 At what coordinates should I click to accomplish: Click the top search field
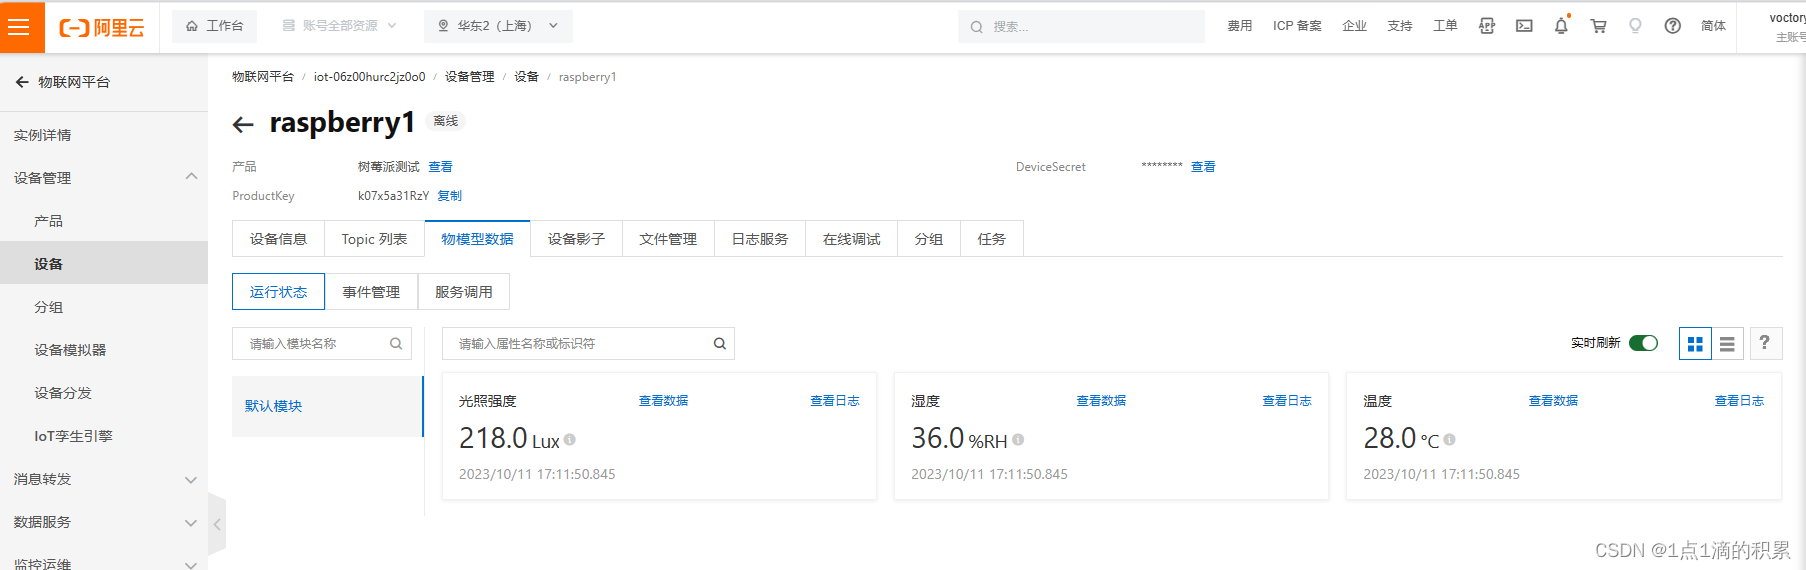click(x=1081, y=27)
